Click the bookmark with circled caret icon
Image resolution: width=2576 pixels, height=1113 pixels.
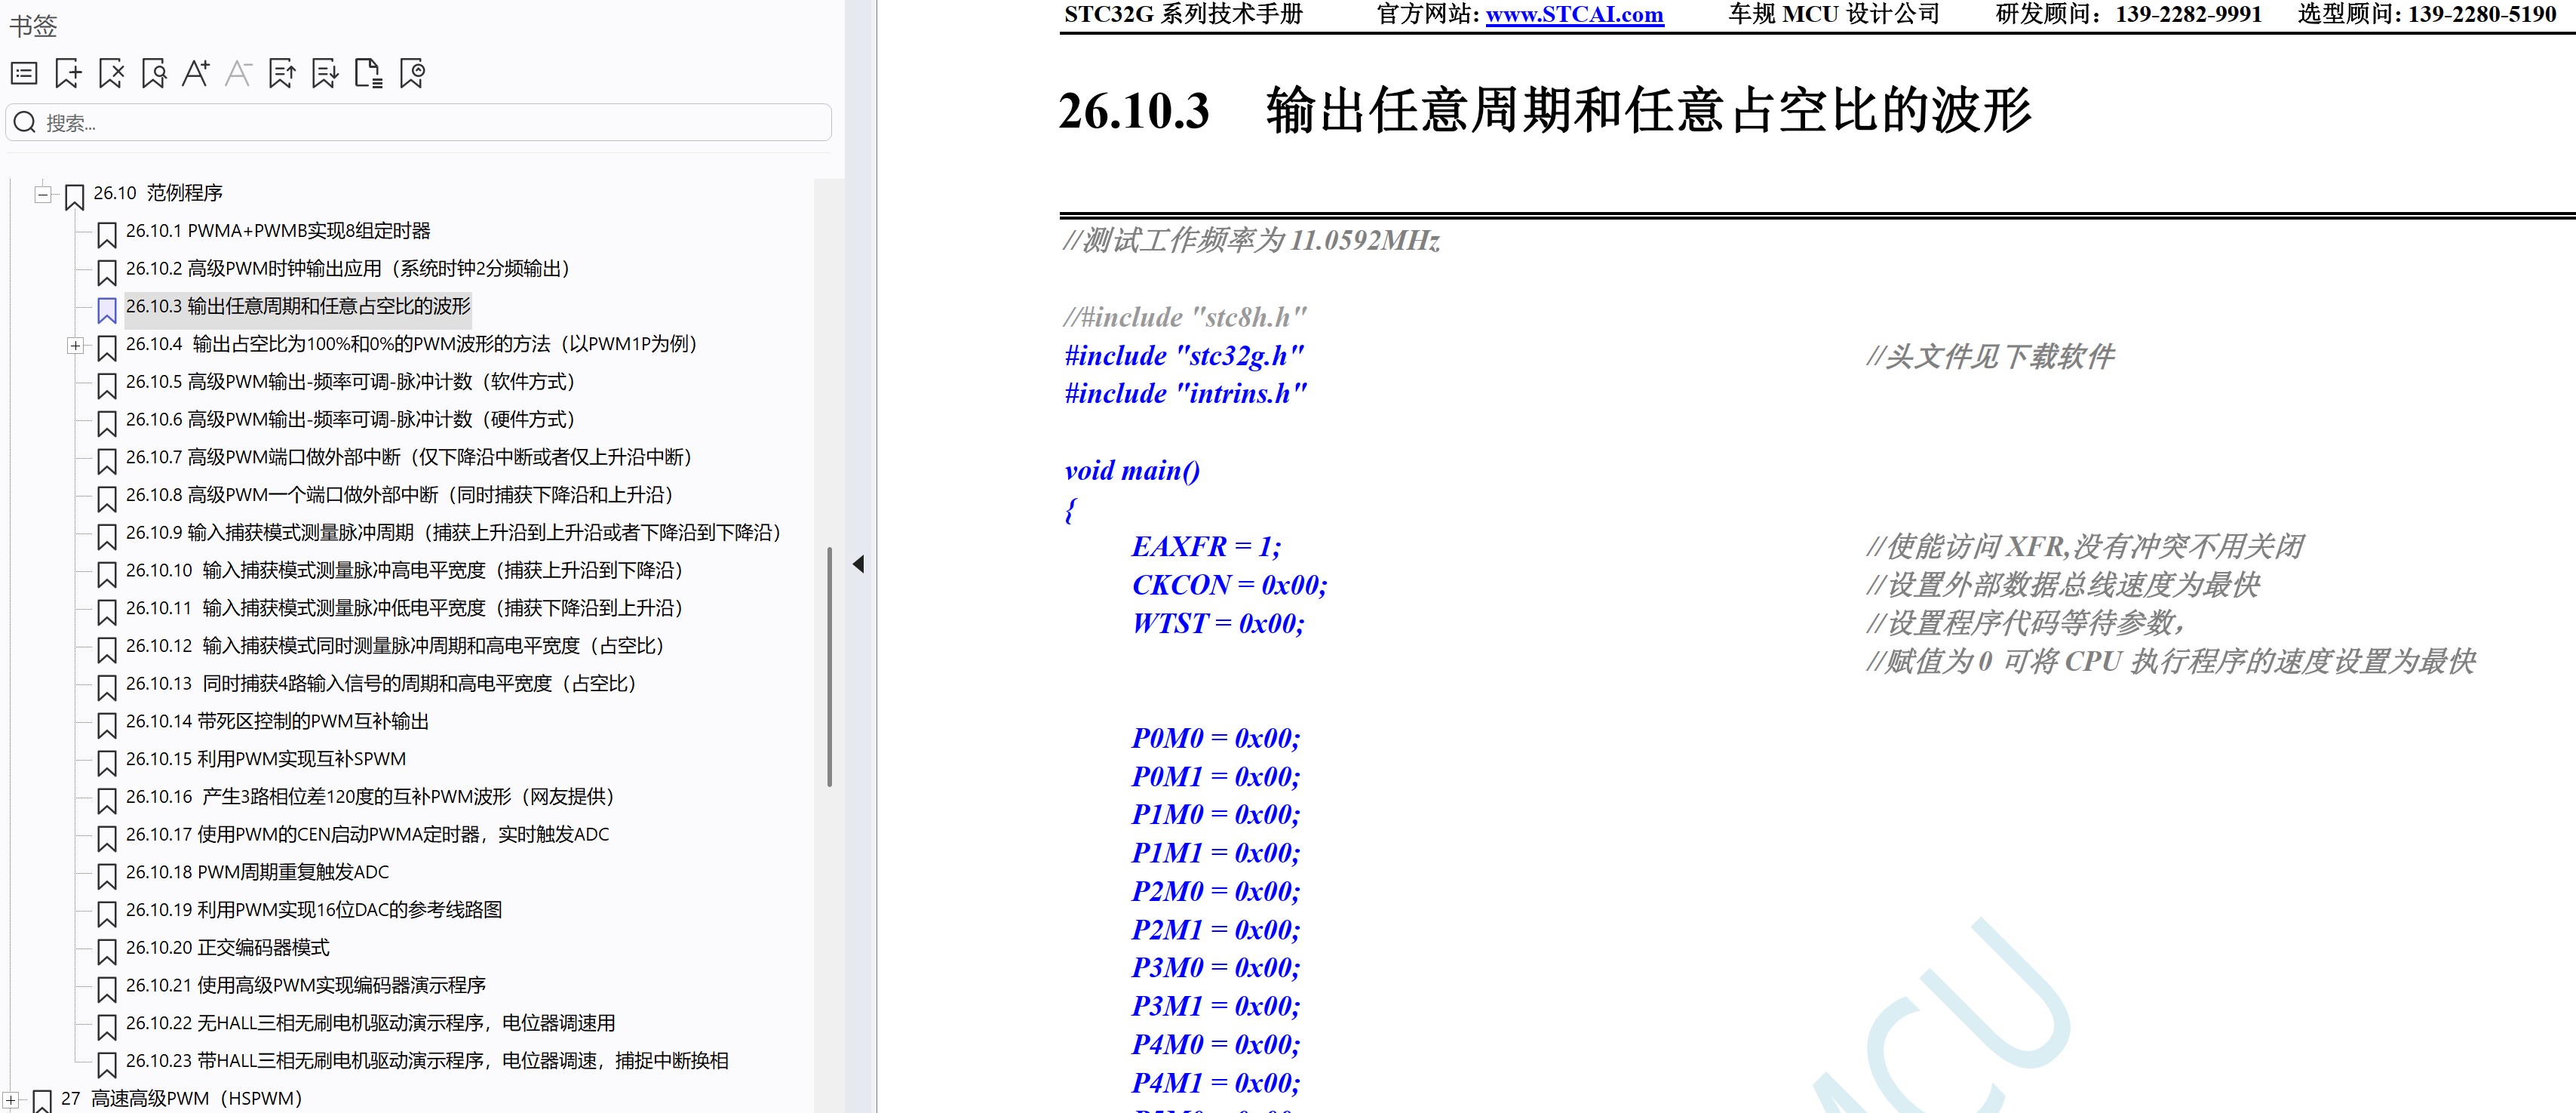click(x=412, y=73)
